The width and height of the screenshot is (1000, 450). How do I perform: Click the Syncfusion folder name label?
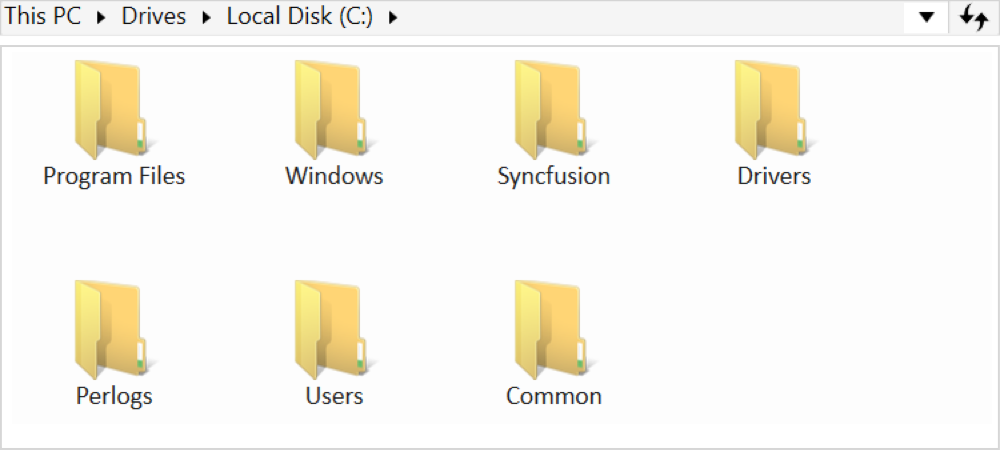pos(553,177)
